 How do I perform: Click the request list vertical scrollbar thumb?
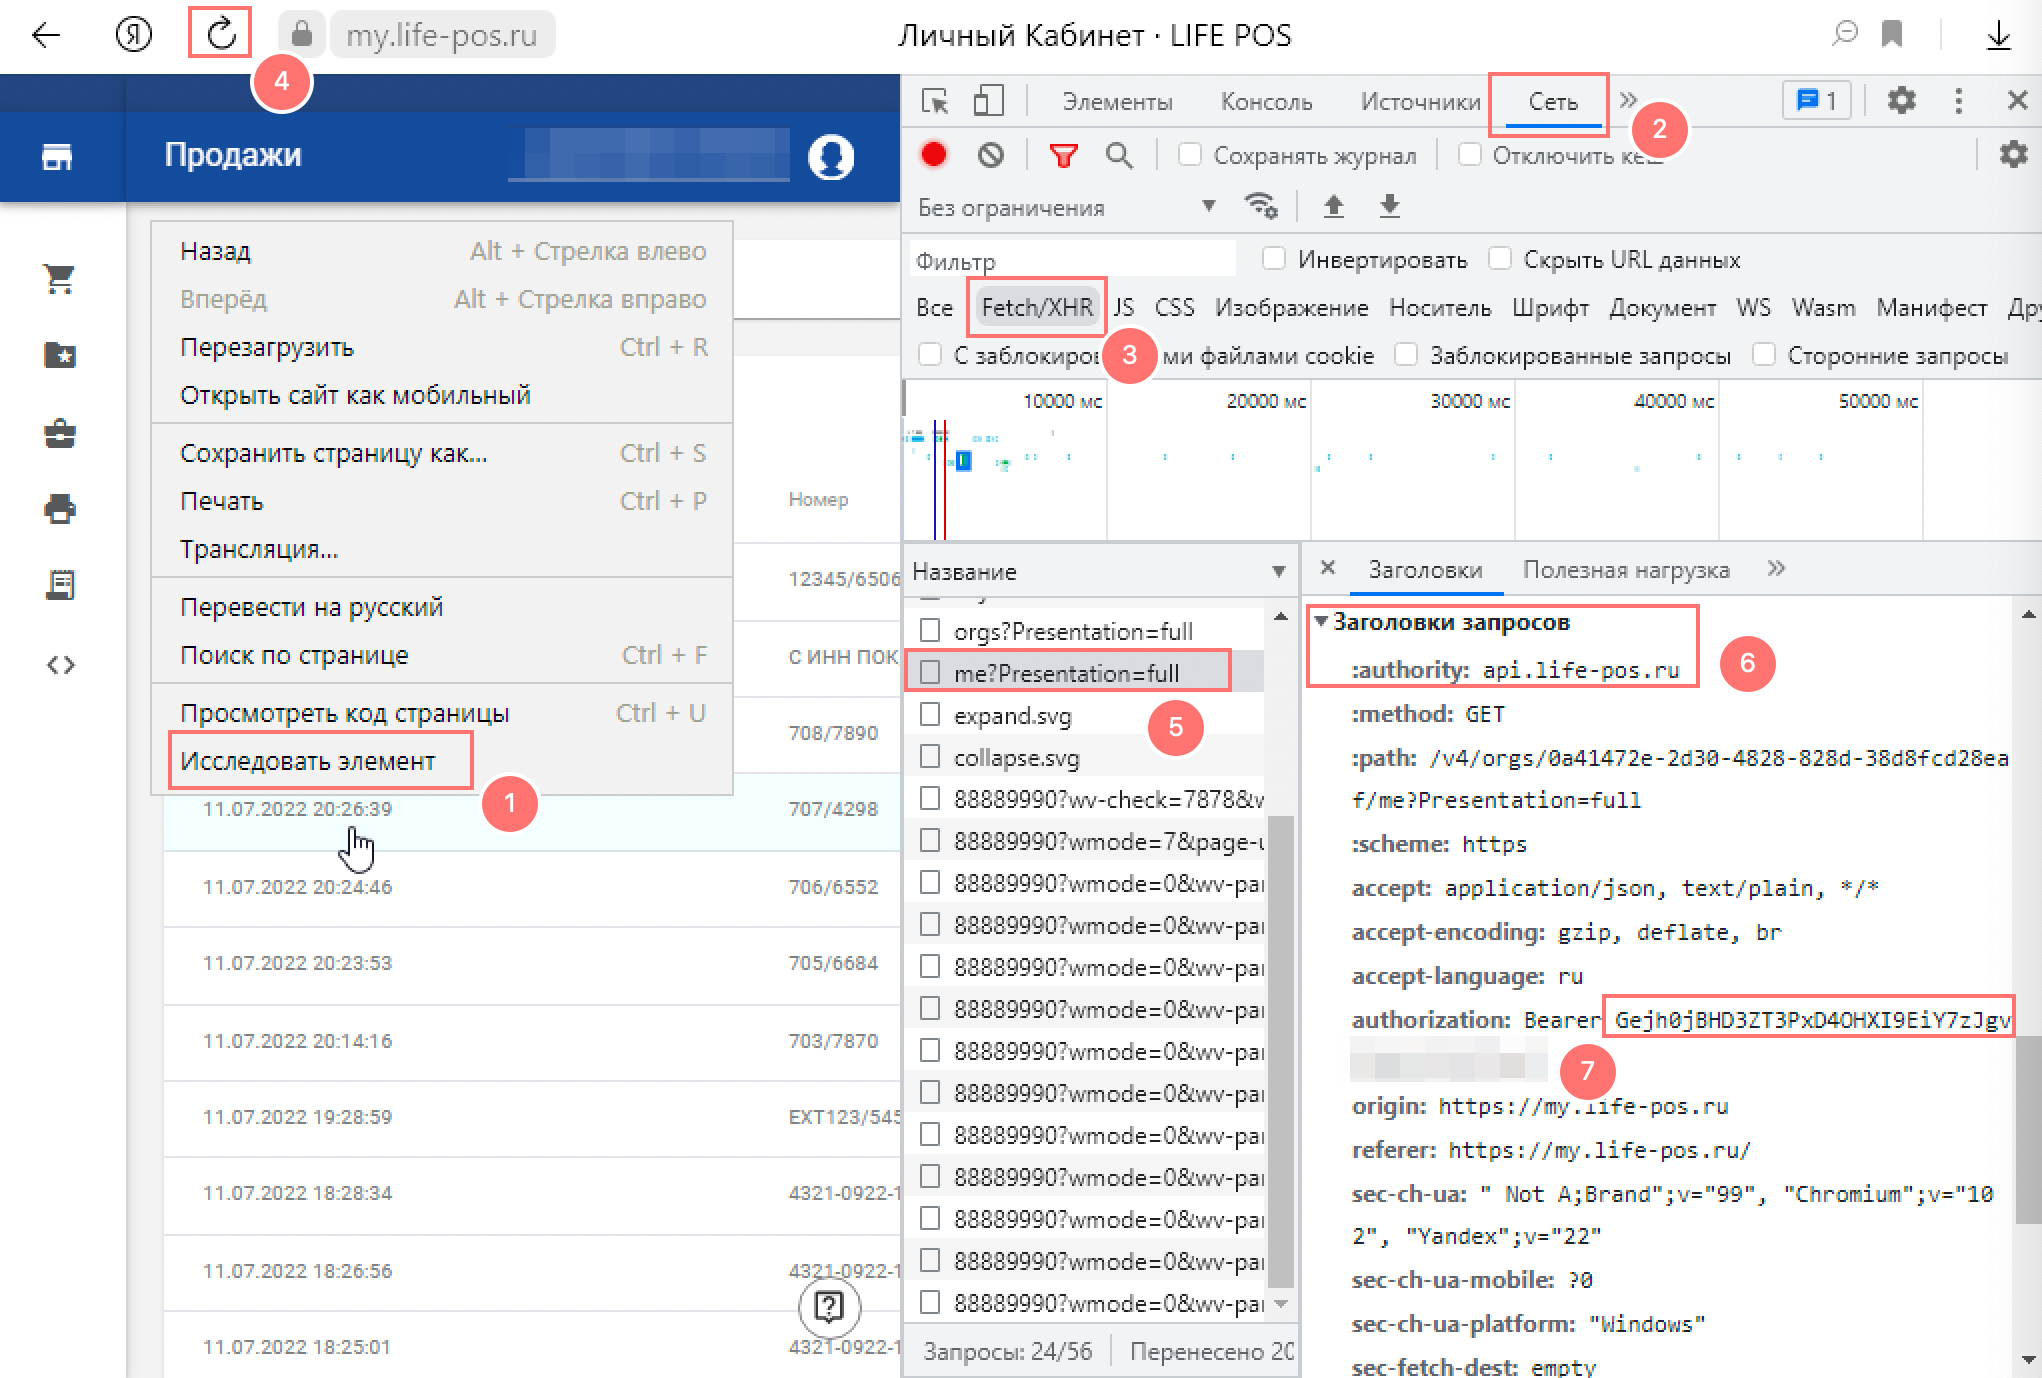(x=1281, y=1050)
